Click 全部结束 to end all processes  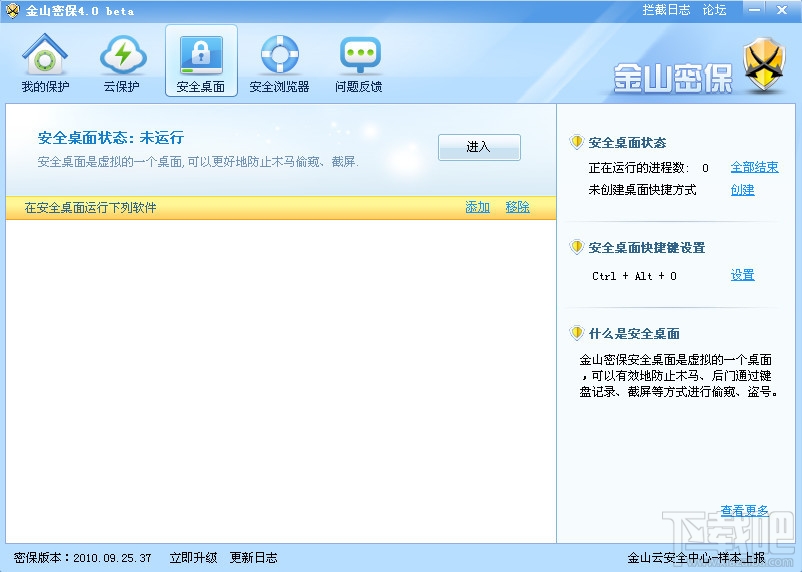pyautogui.click(x=754, y=167)
